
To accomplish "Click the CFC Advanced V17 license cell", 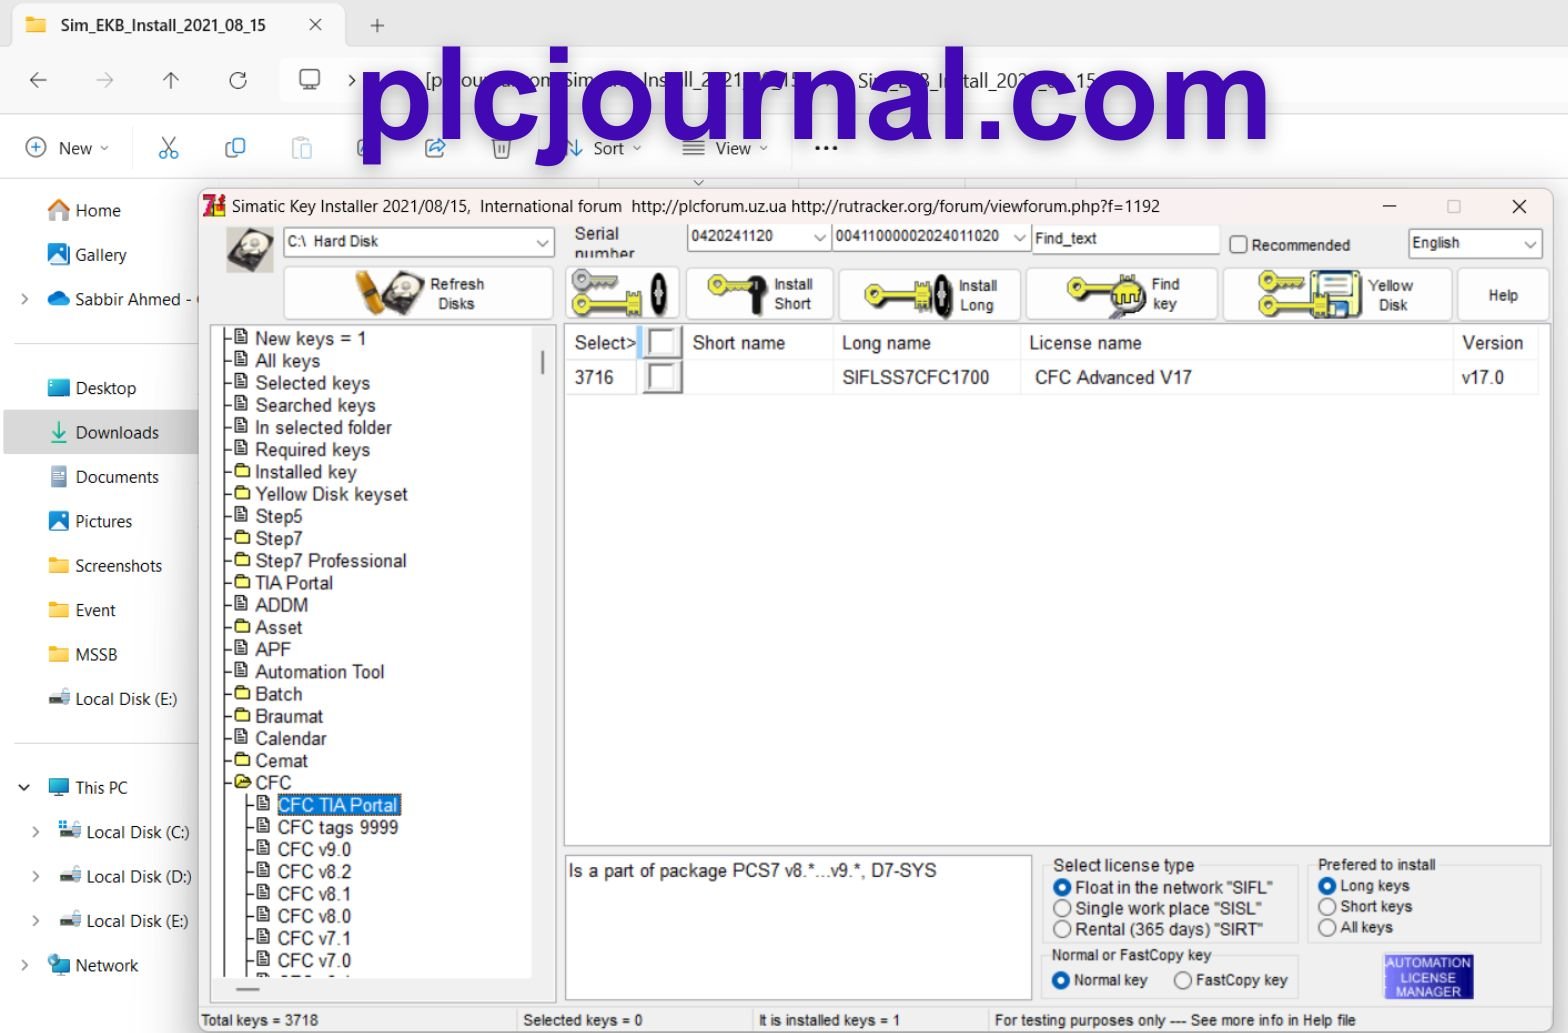I will pyautogui.click(x=1113, y=377).
